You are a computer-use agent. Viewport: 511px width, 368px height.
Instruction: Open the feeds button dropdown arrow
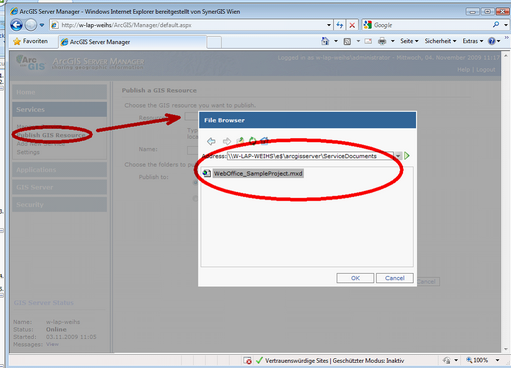point(358,41)
